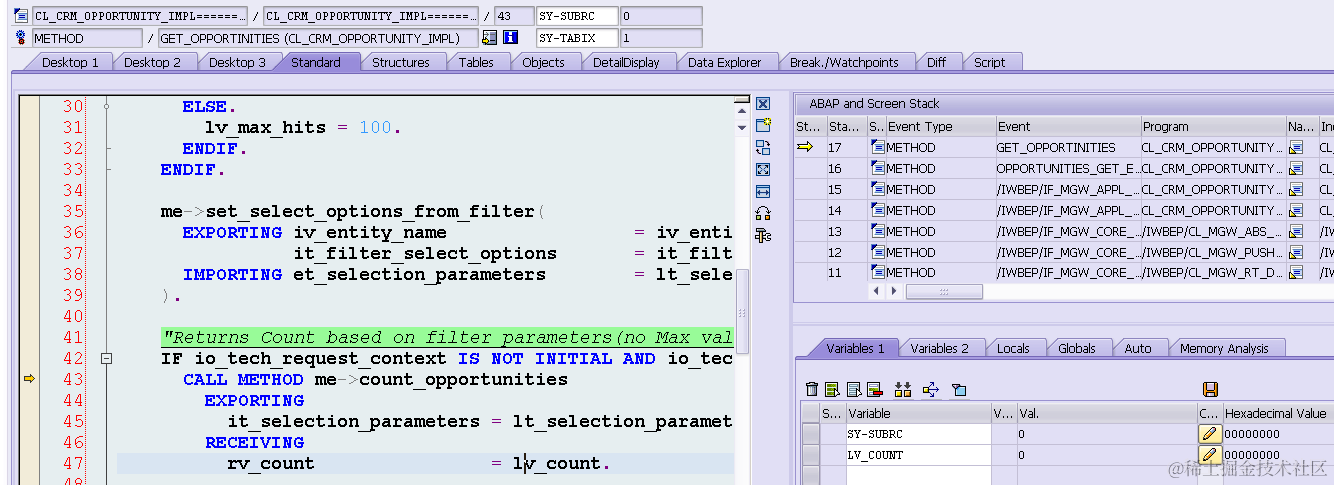Viewport: 1334px width, 485px height.
Task: Click the stack table's left scroll arrow
Action: pyautogui.click(x=877, y=291)
